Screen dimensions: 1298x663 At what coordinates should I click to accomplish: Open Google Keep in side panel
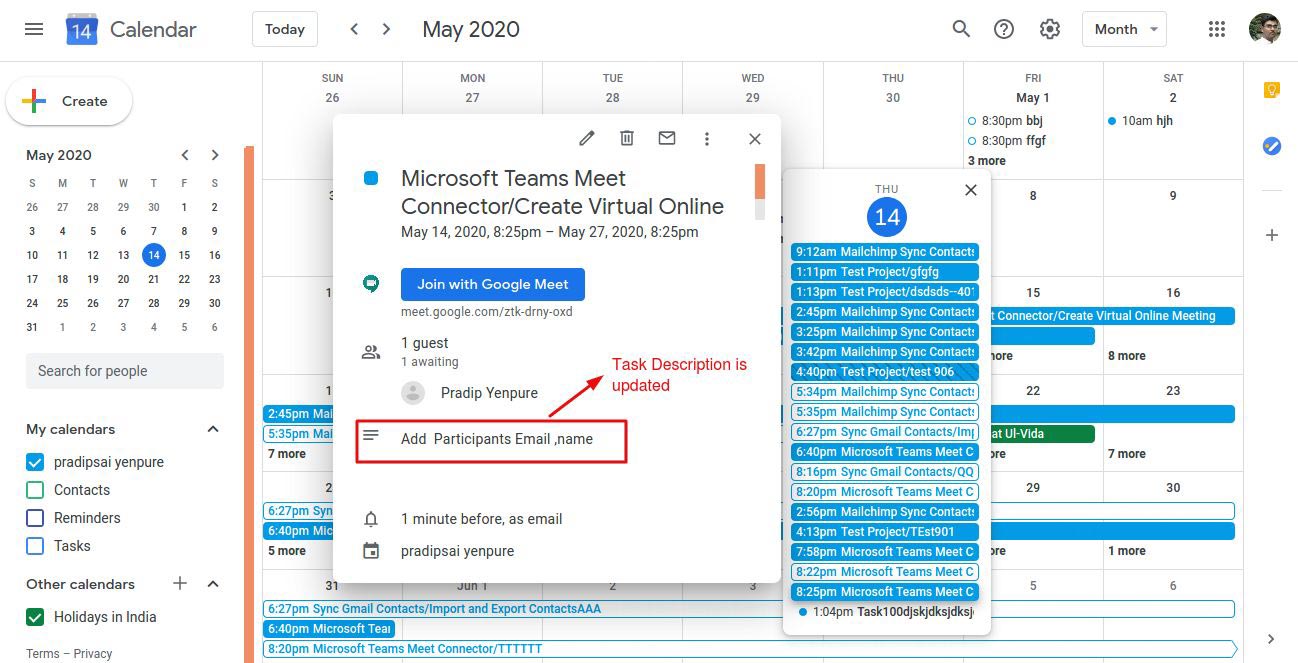pos(1271,91)
